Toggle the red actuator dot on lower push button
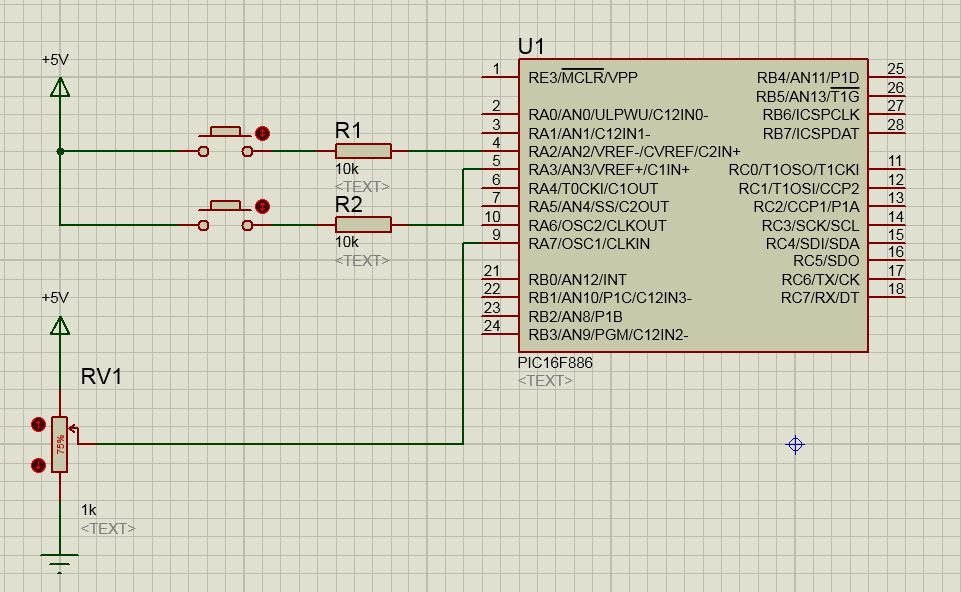 point(262,206)
